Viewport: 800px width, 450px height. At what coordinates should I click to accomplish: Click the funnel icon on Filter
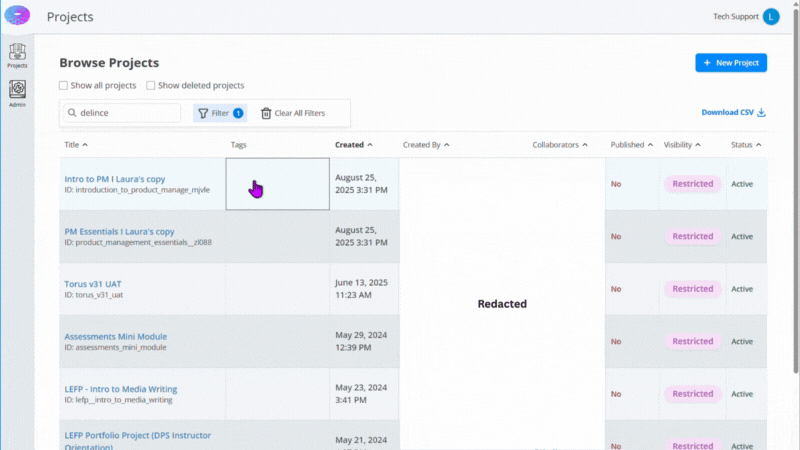[x=203, y=113]
